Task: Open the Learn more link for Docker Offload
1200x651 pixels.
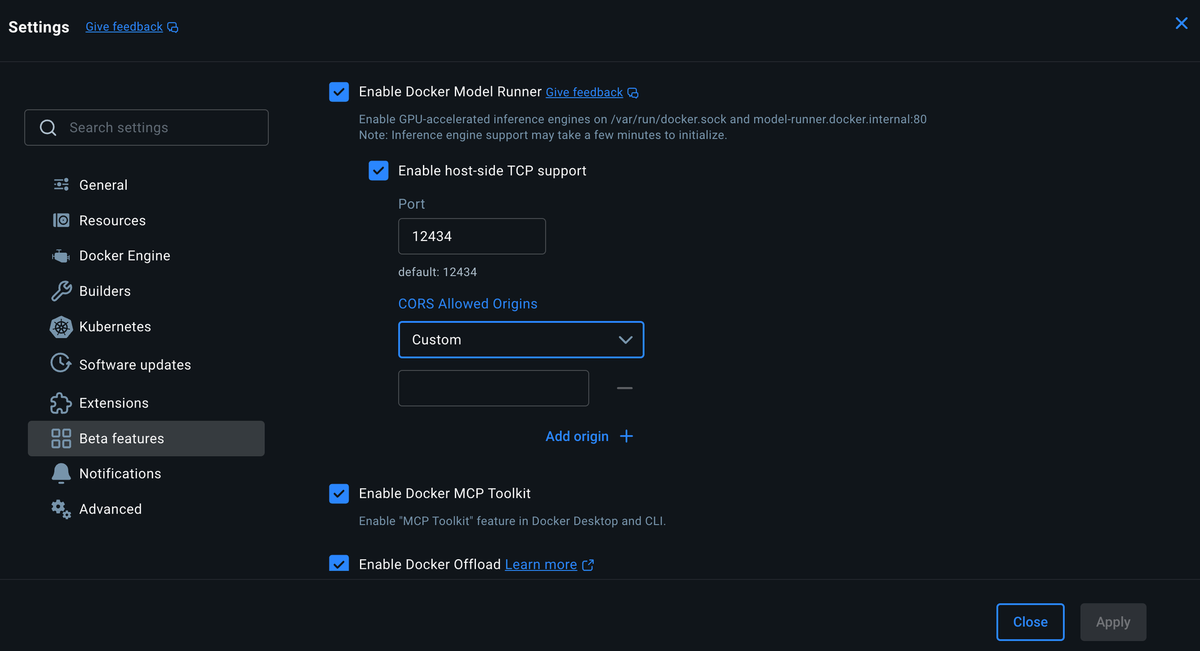Action: click(540, 564)
